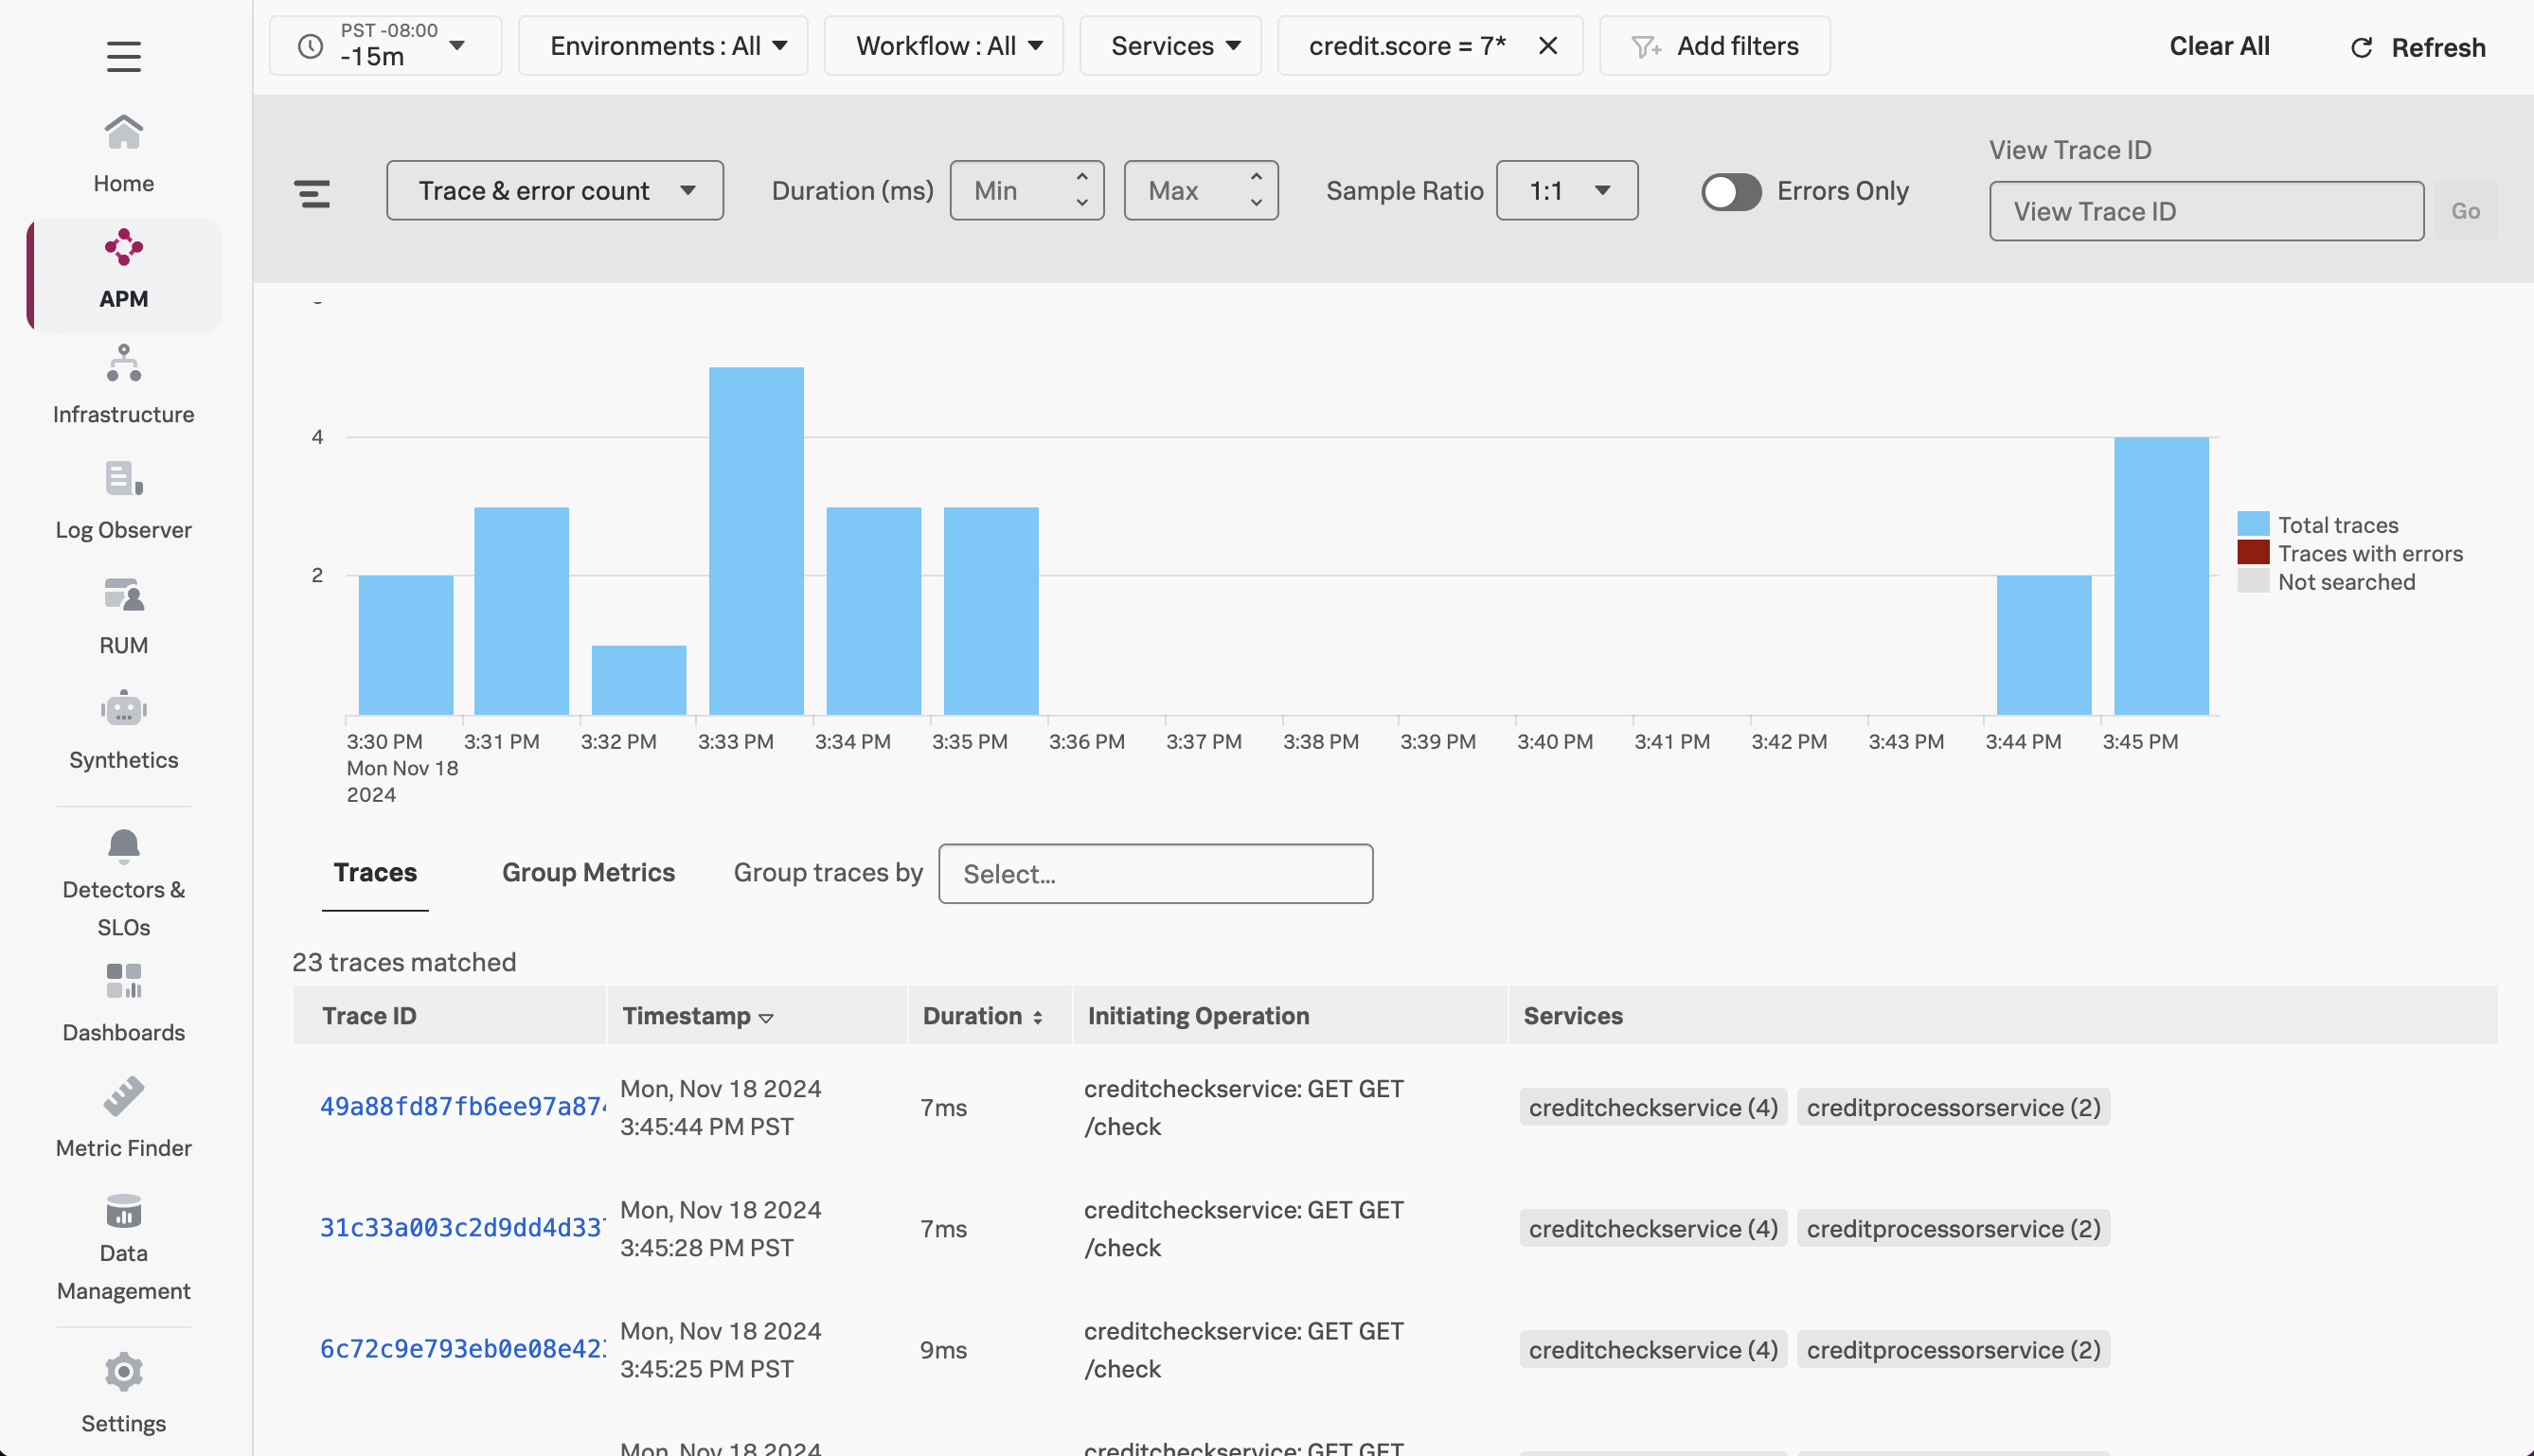Expand Trace & error count dropdown
The image size is (2534, 1456).
point(555,191)
